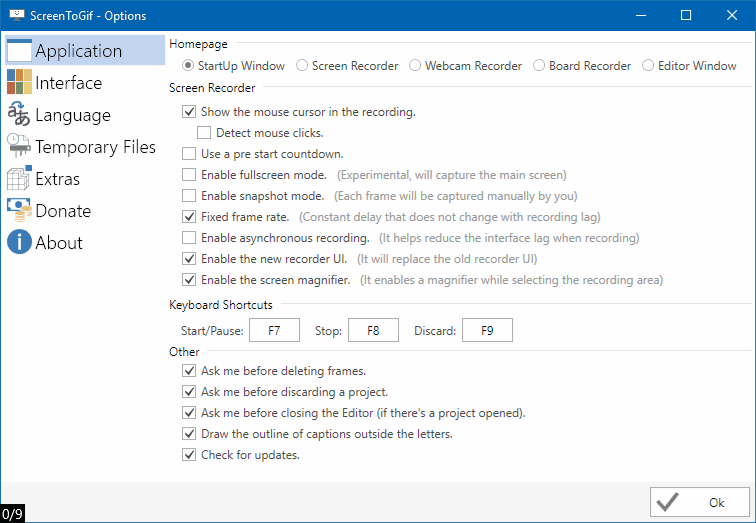Select the Language translation icon
This screenshot has height=523, width=756.
19,115
